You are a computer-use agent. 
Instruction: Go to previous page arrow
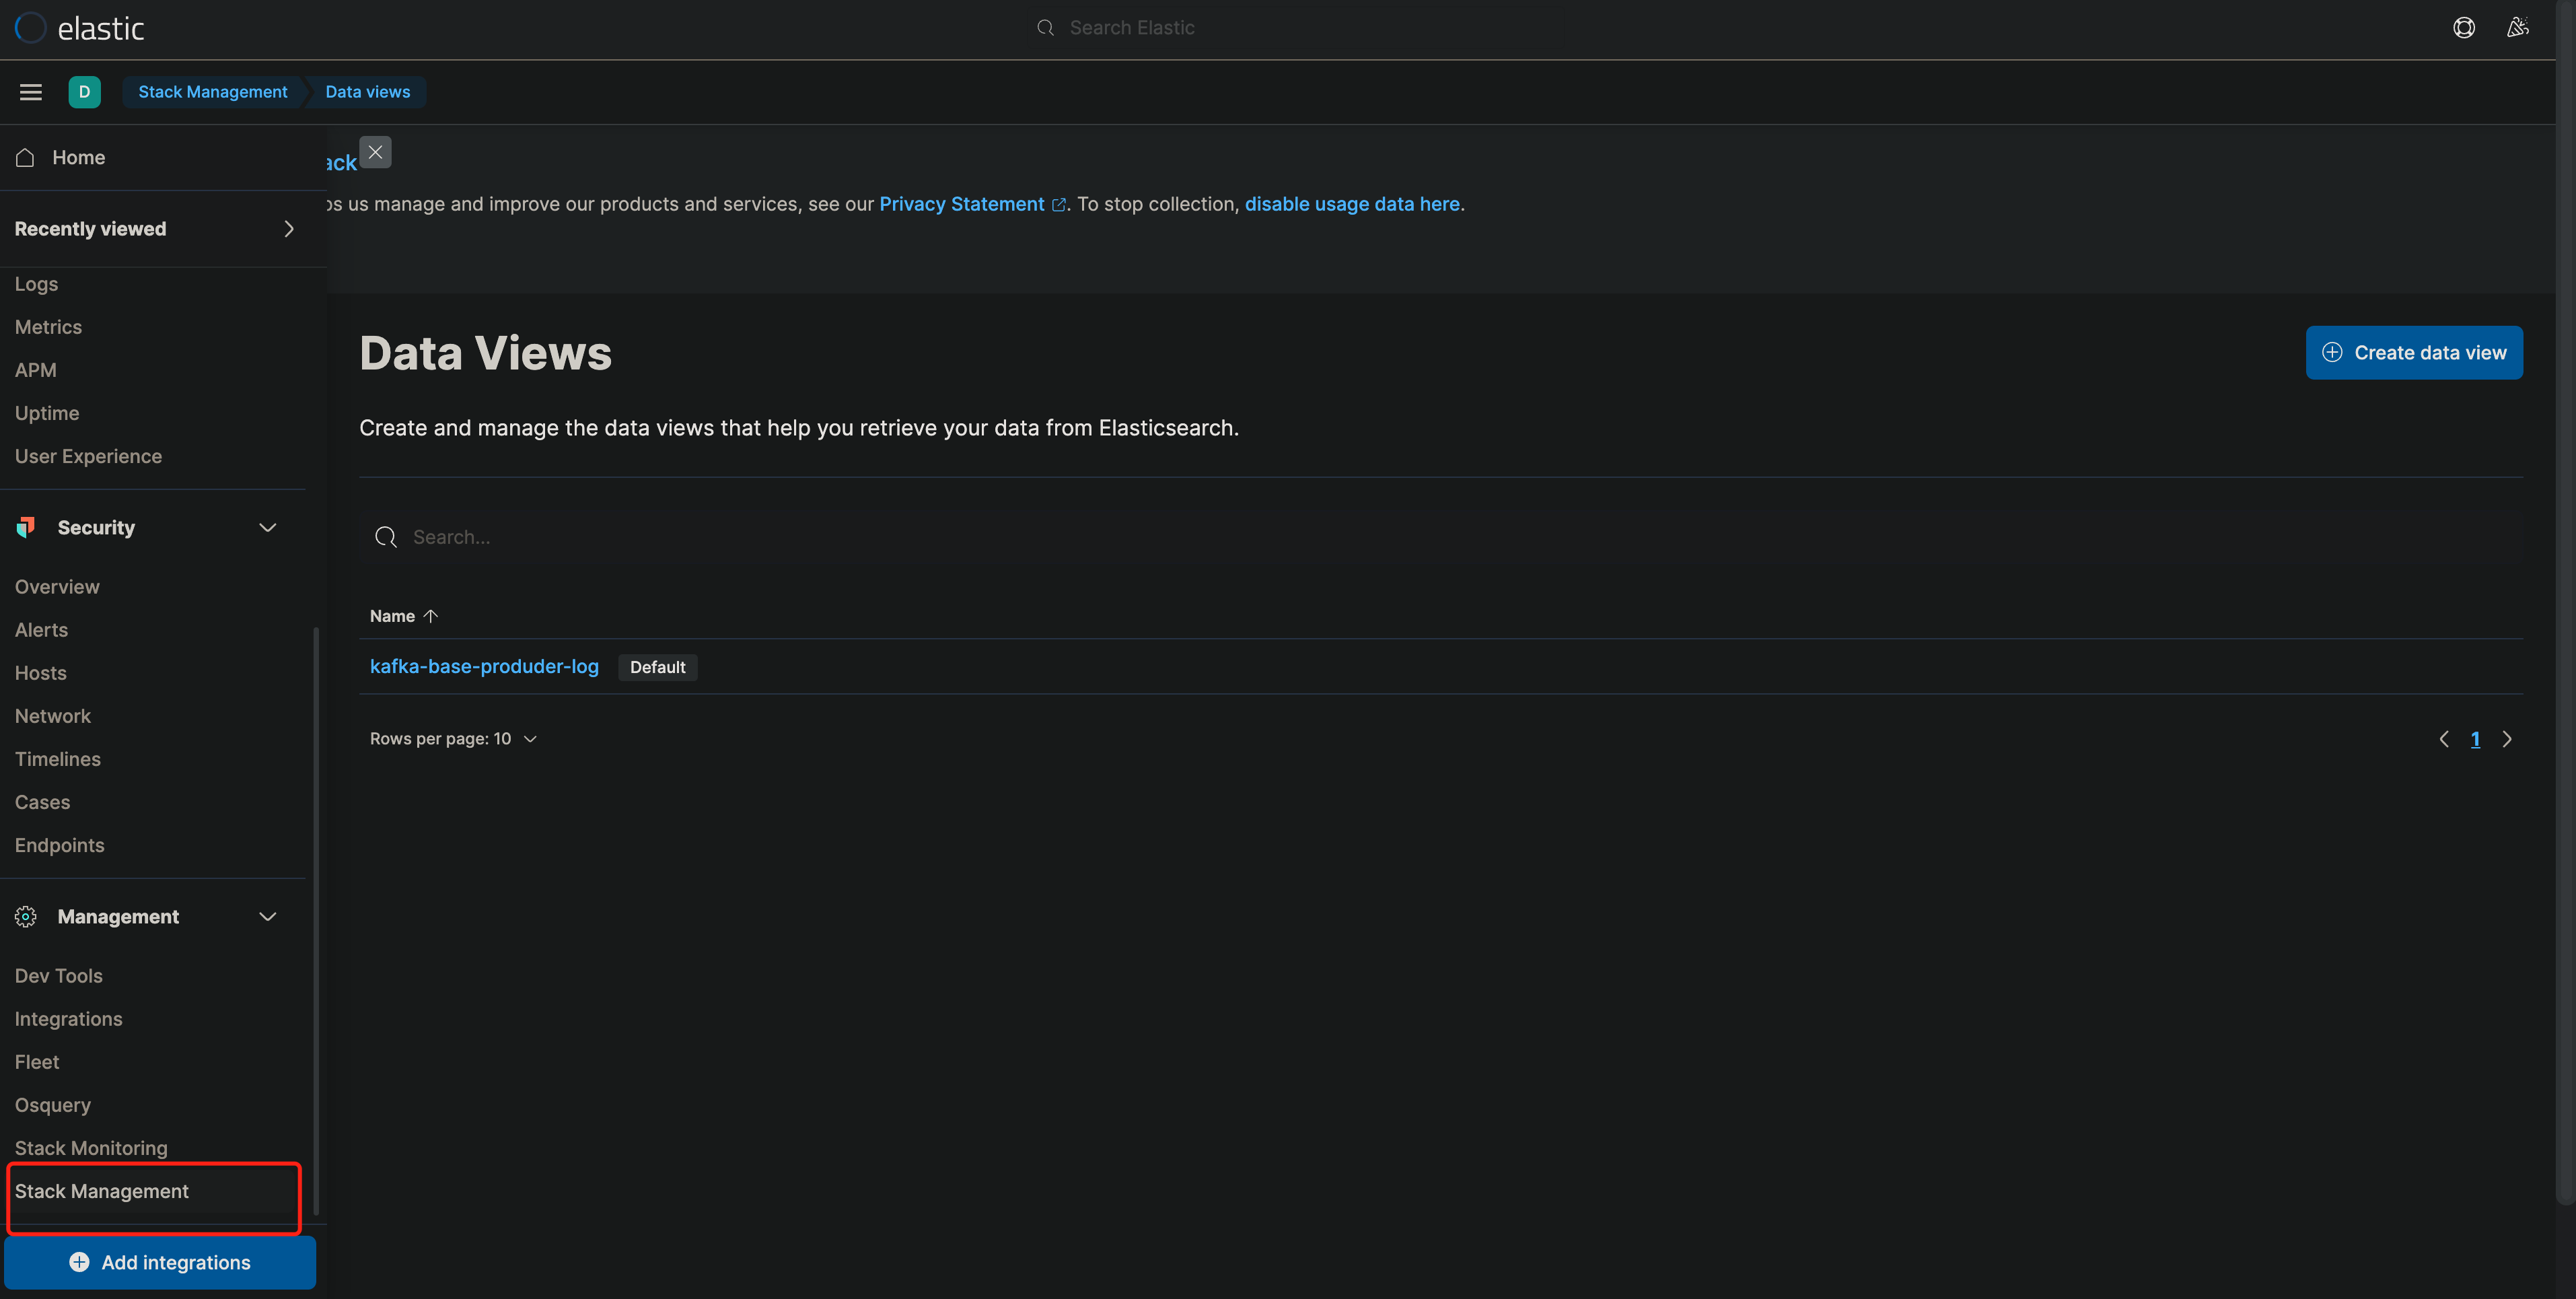pos(2443,739)
